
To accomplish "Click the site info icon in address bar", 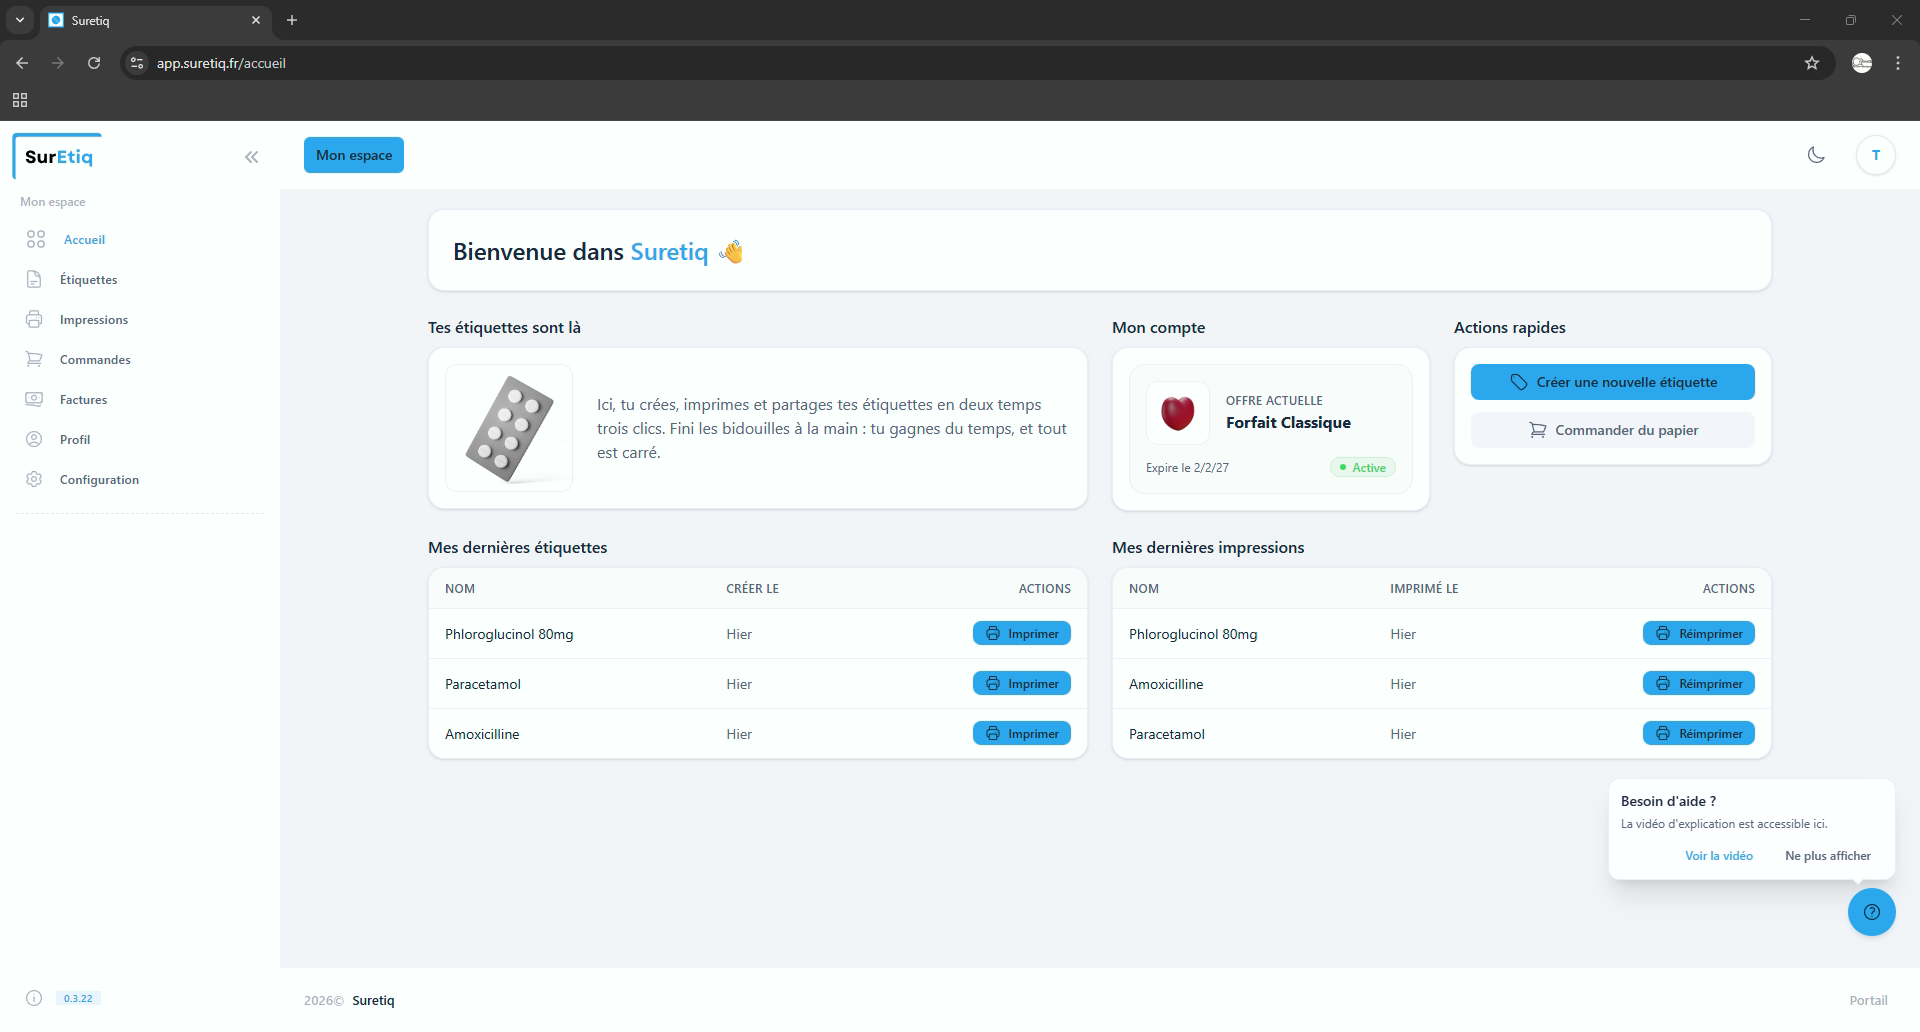I will (x=138, y=63).
